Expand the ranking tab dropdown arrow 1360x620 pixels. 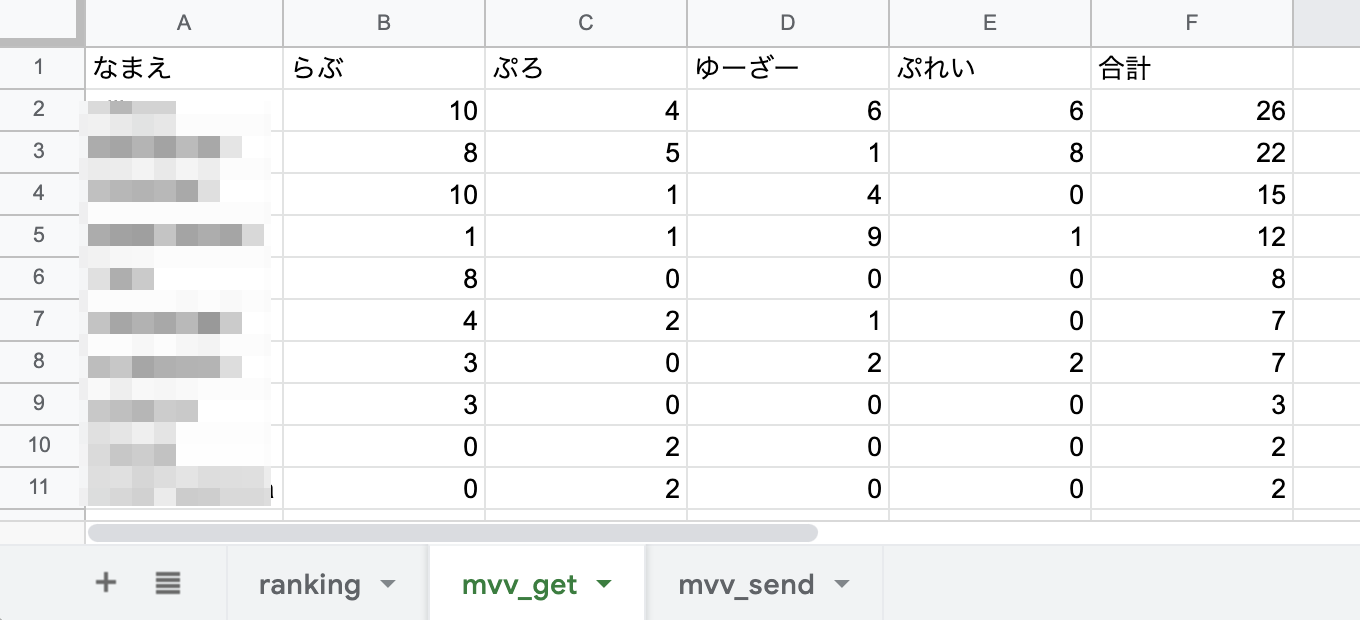click(x=388, y=585)
